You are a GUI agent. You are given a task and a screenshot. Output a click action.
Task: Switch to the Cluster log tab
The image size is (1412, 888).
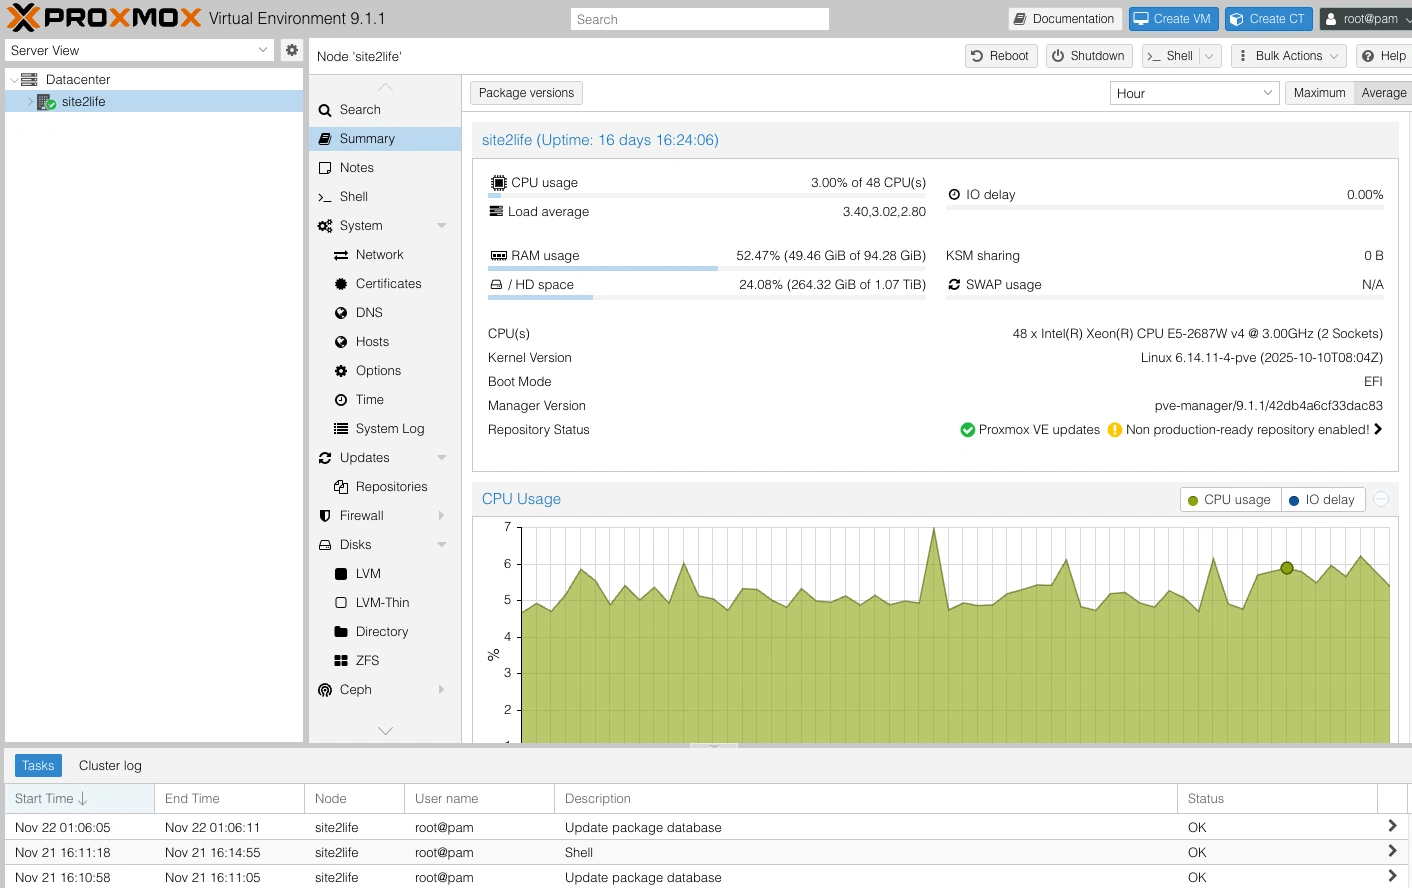(110, 766)
